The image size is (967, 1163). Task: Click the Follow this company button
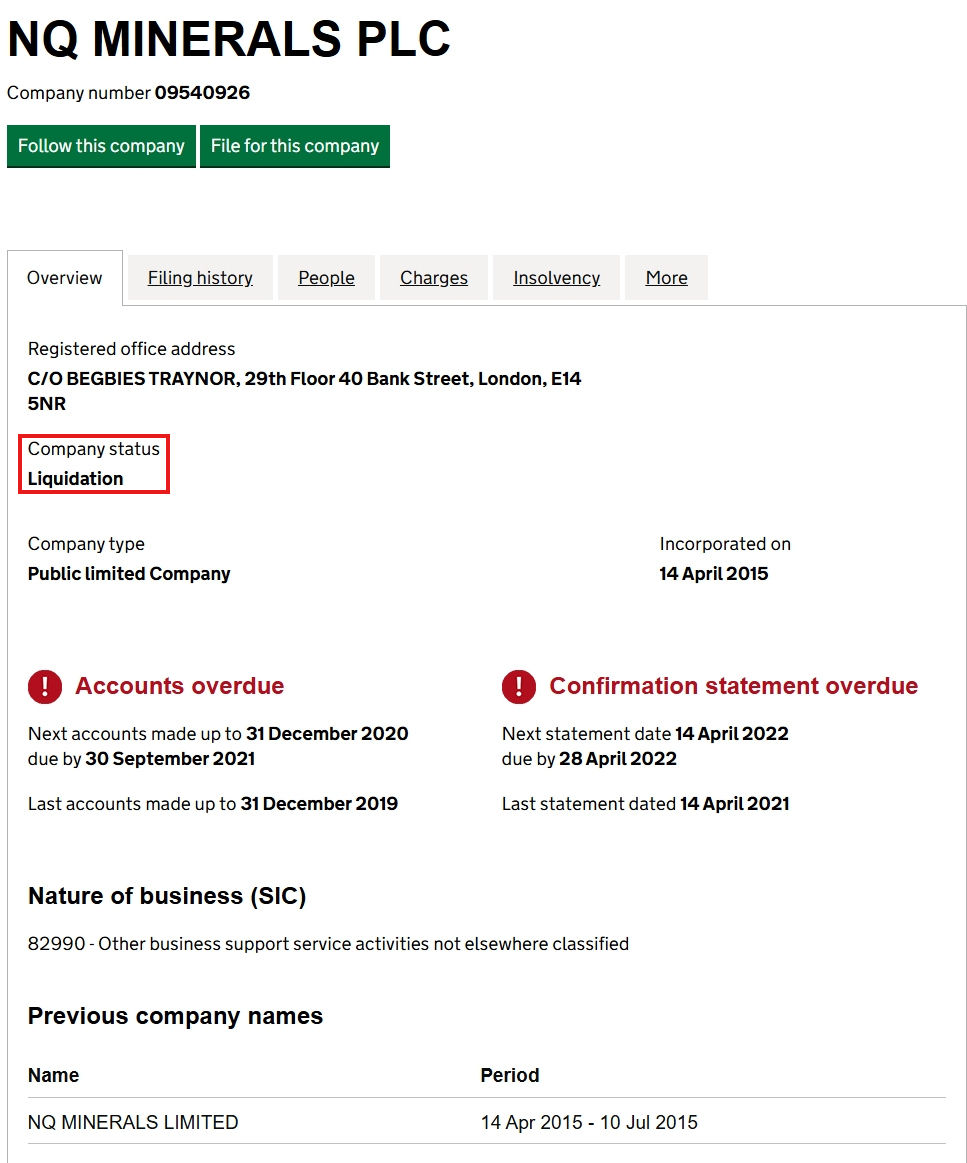(102, 146)
